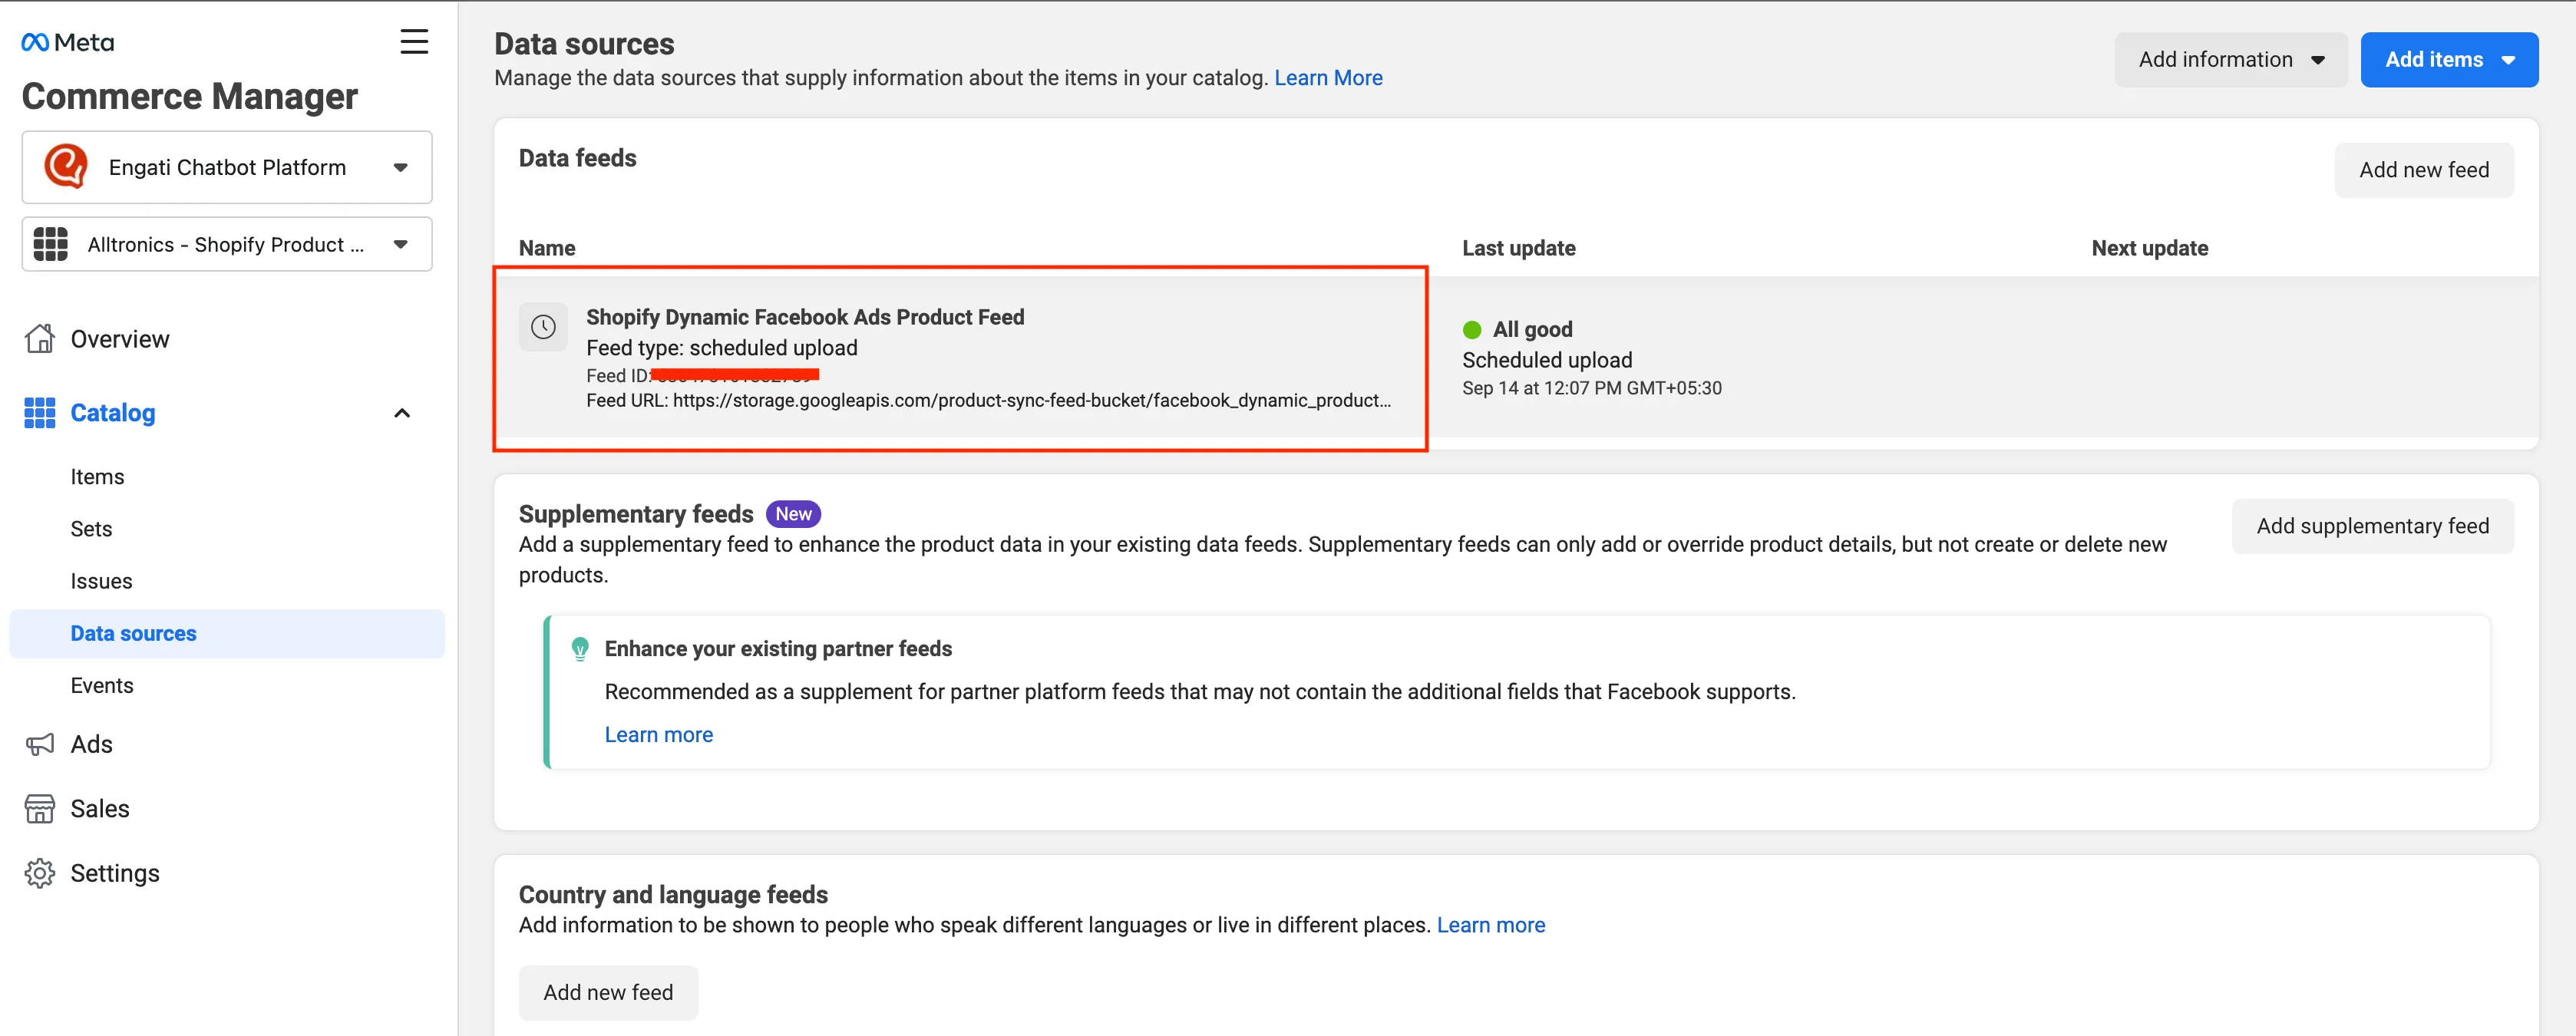2576x1036 pixels.
Task: Click the Data sources page title
Action: coord(584,44)
